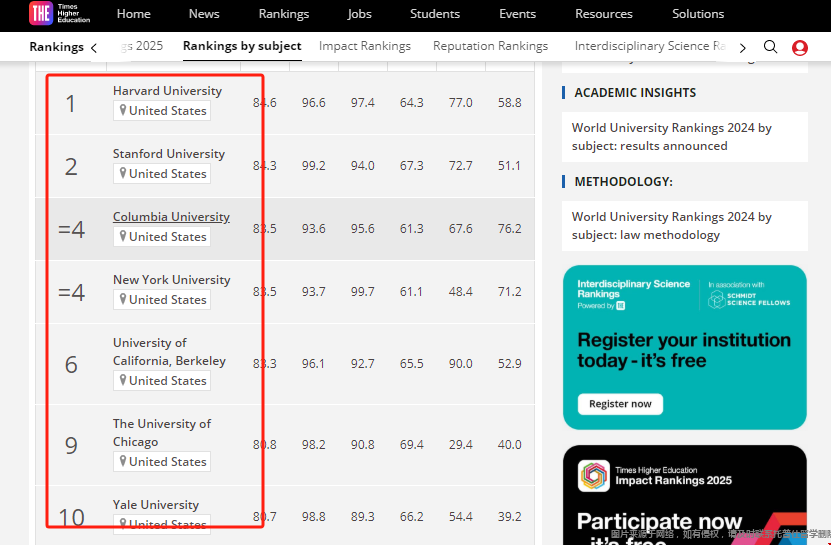831x545 pixels.
Task: Click Stanford's United States location tag
Action: tap(162, 173)
